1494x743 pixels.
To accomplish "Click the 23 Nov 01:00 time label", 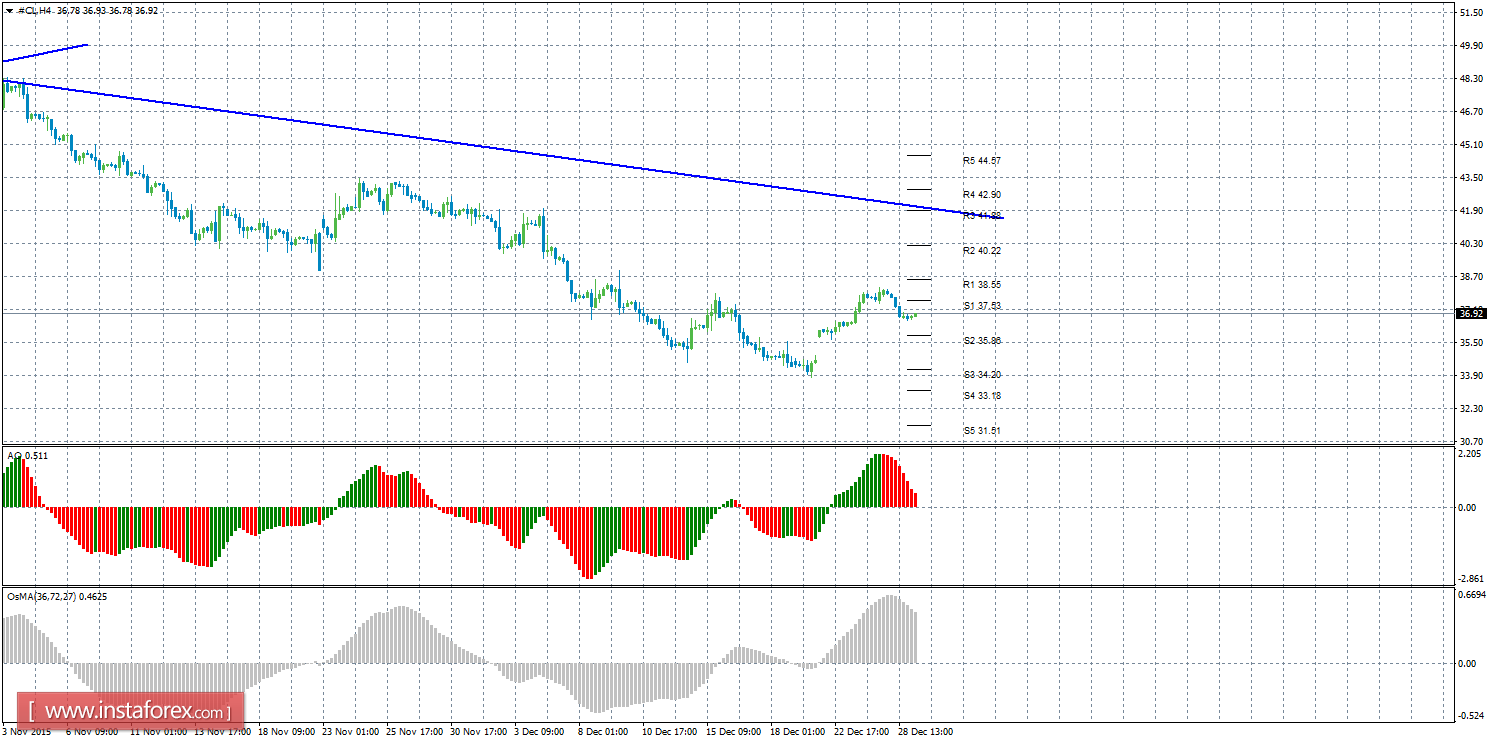I will [350, 732].
